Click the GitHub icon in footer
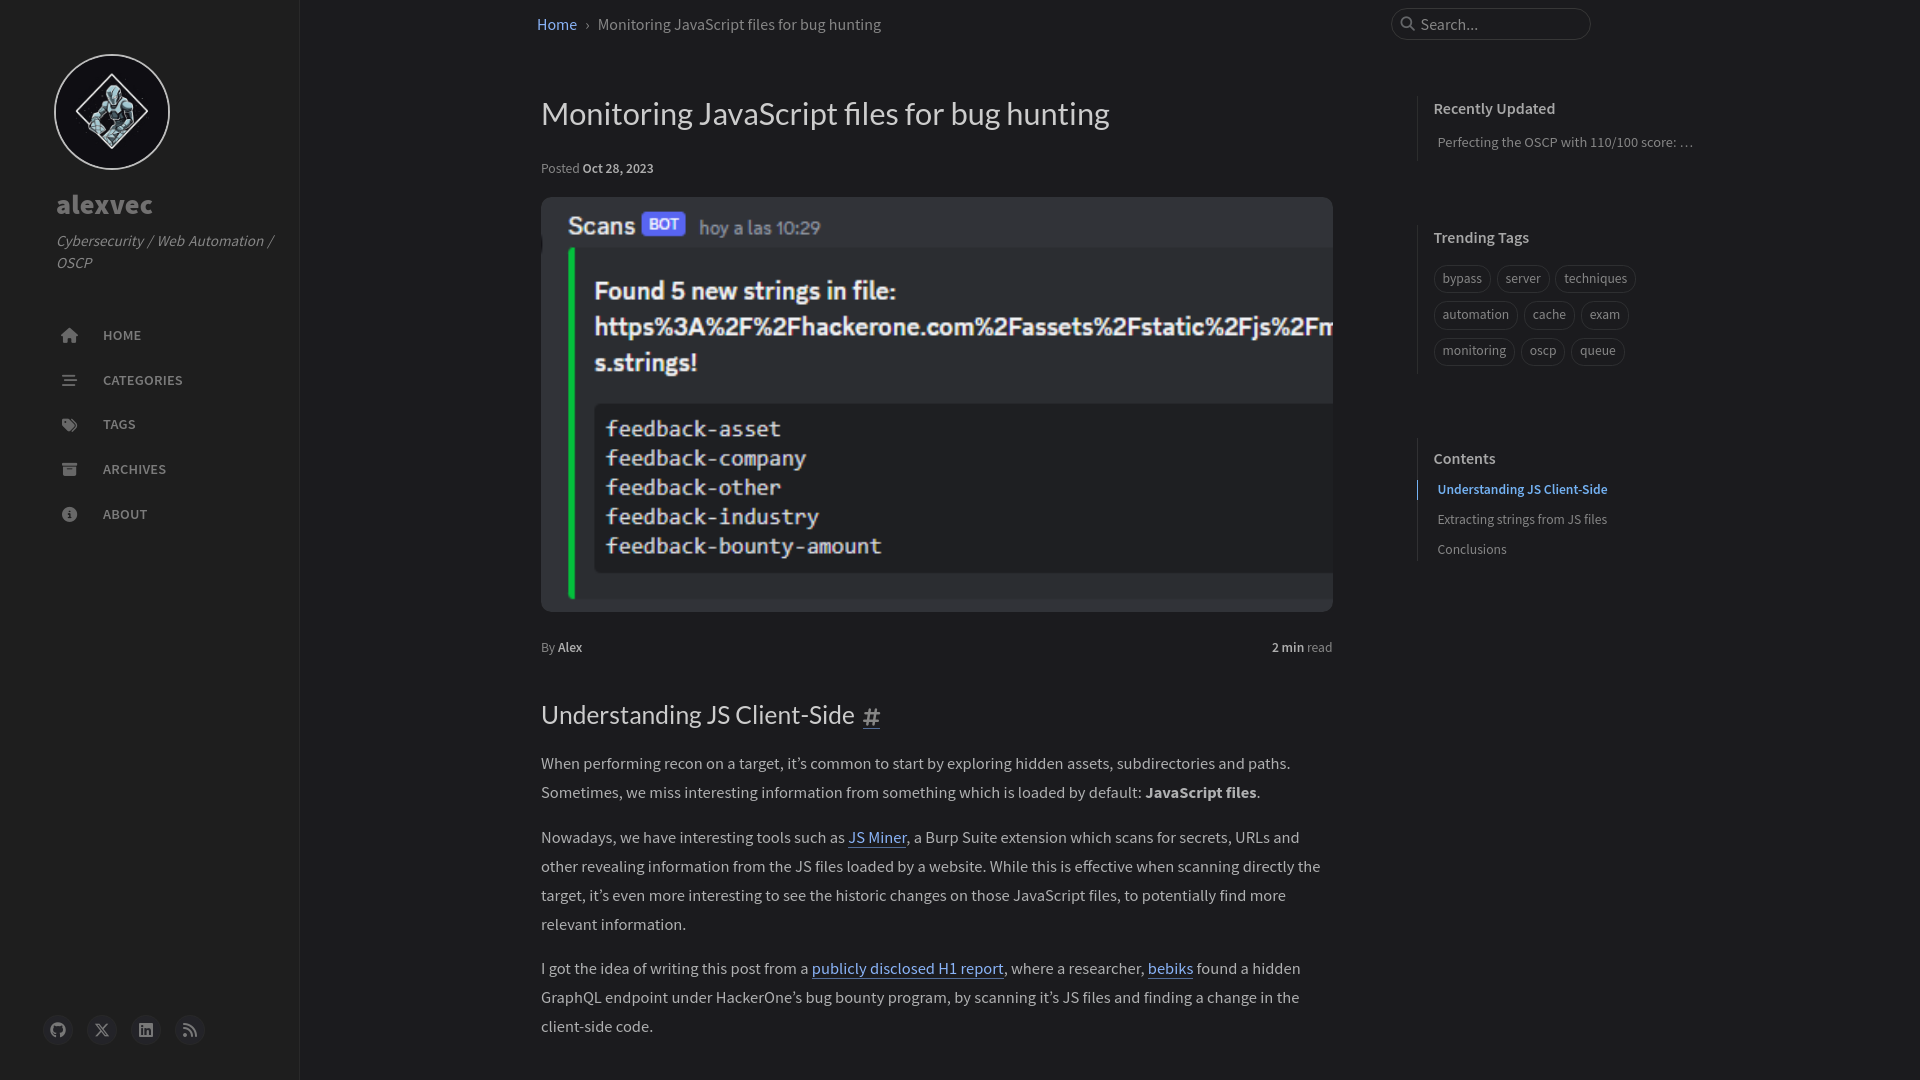 point(58,1030)
